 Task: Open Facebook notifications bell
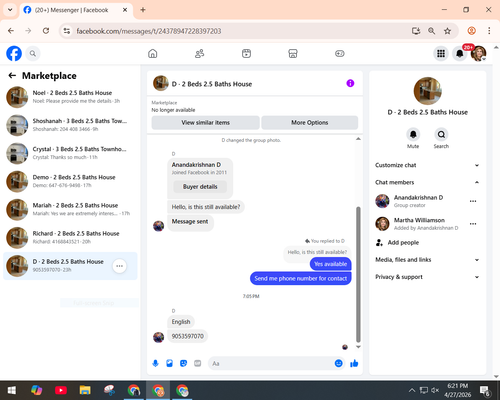click(x=460, y=53)
